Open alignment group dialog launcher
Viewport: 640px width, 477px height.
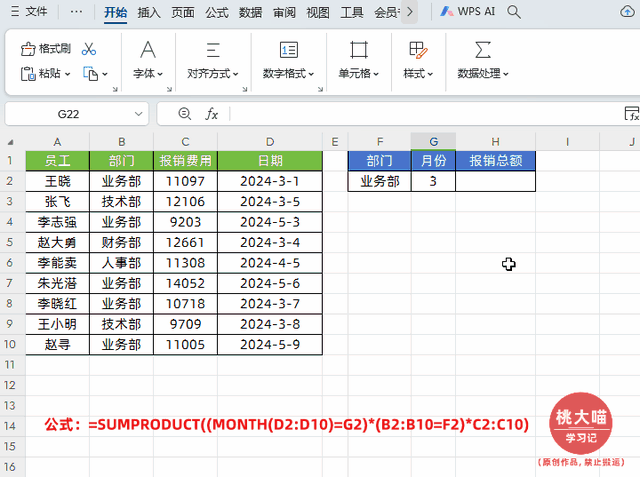pyautogui.click(x=245, y=89)
